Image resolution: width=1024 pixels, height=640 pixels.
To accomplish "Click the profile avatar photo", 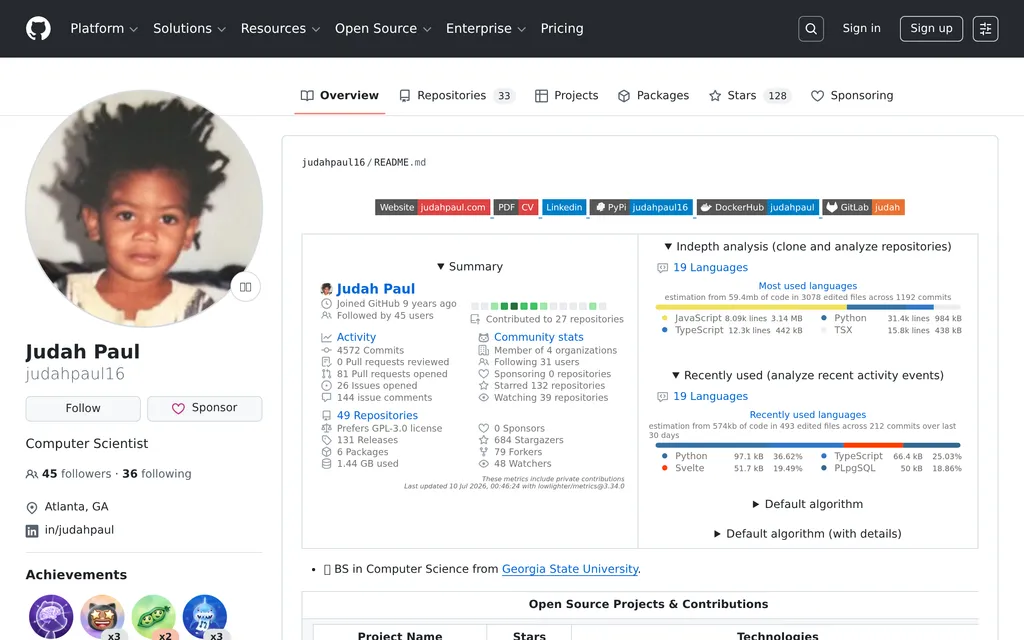I will pos(144,209).
